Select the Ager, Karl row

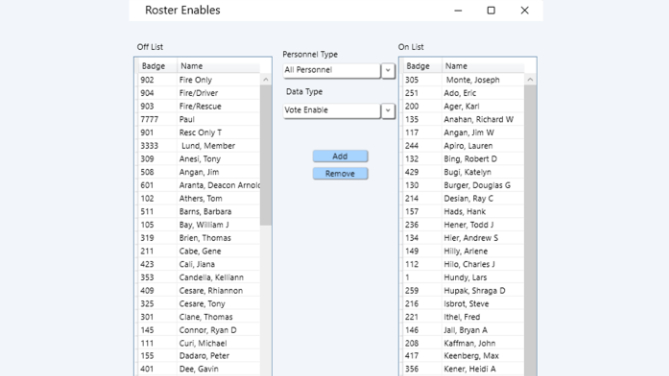pos(463,106)
